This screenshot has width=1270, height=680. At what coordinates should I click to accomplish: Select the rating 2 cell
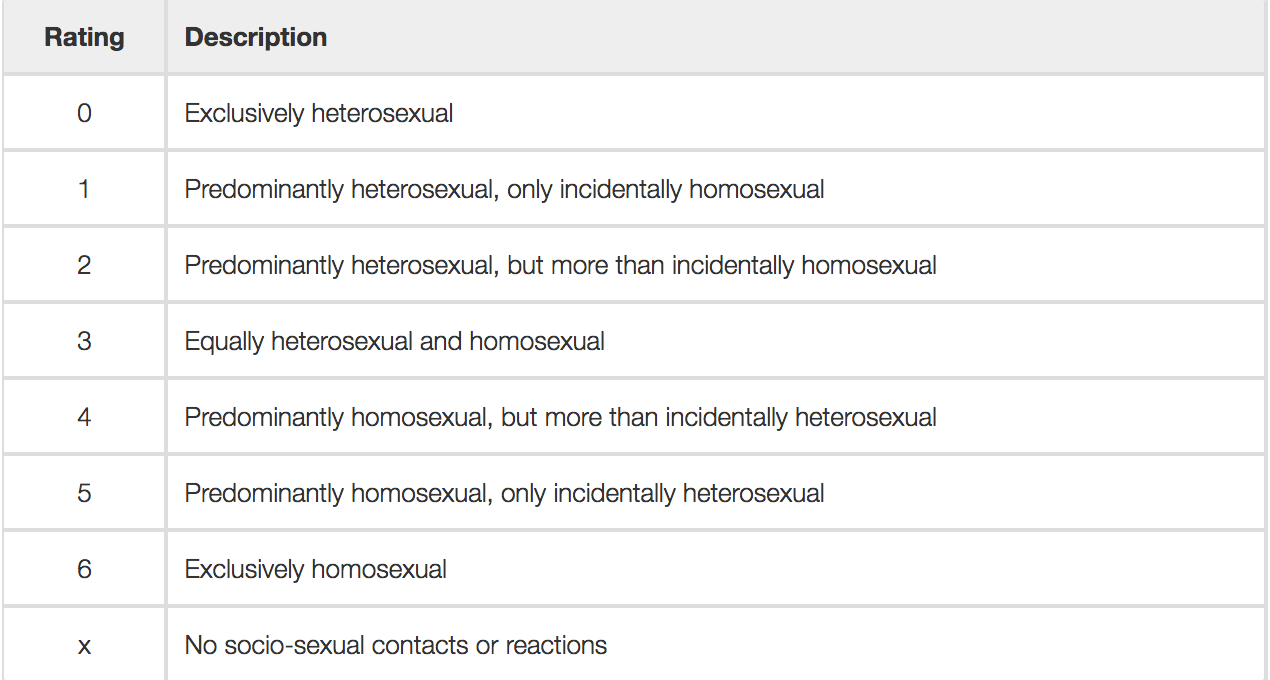(84, 265)
